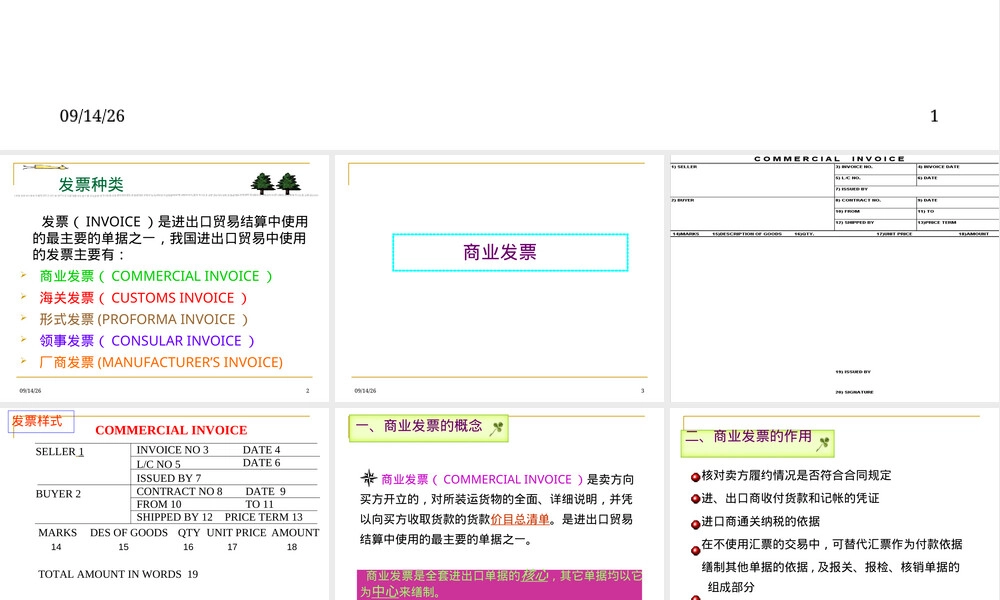This screenshot has height=600, width=1000.
Task: Click the leaf icon beside 一、商业发票的概念
Action: (x=496, y=428)
